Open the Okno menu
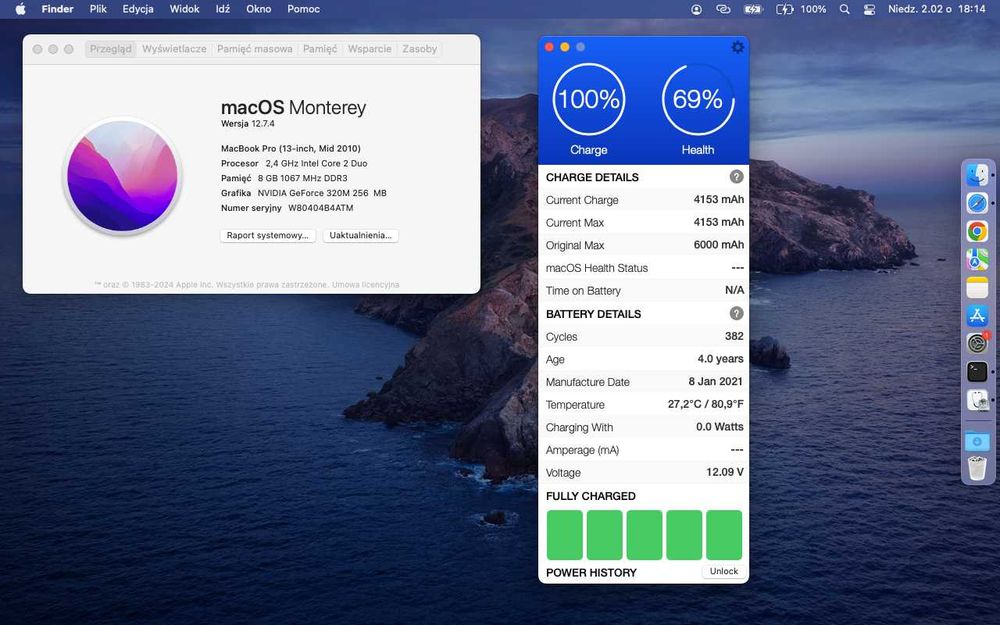 (x=258, y=9)
